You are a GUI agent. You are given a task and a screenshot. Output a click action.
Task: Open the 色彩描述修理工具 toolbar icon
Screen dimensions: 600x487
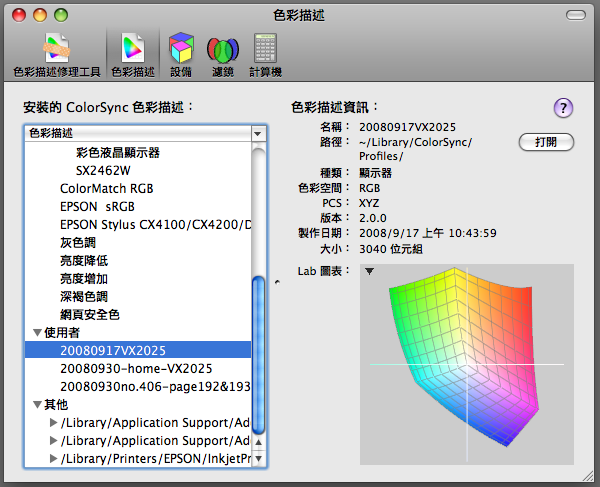tap(57, 55)
